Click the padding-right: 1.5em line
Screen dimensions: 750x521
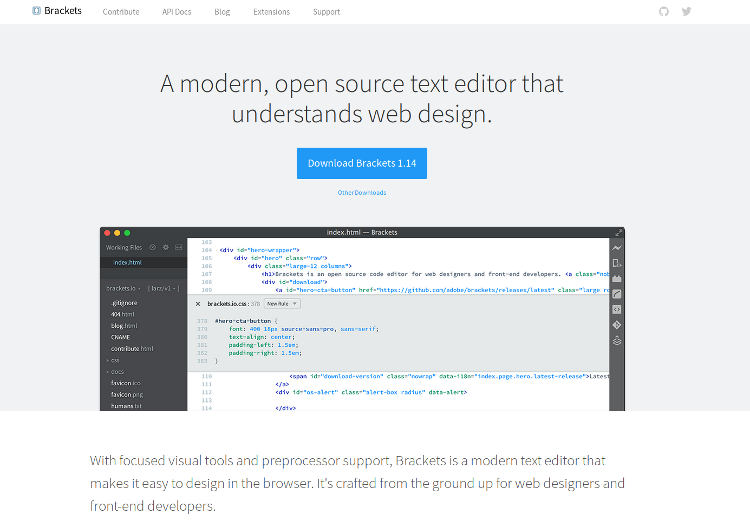click(265, 353)
